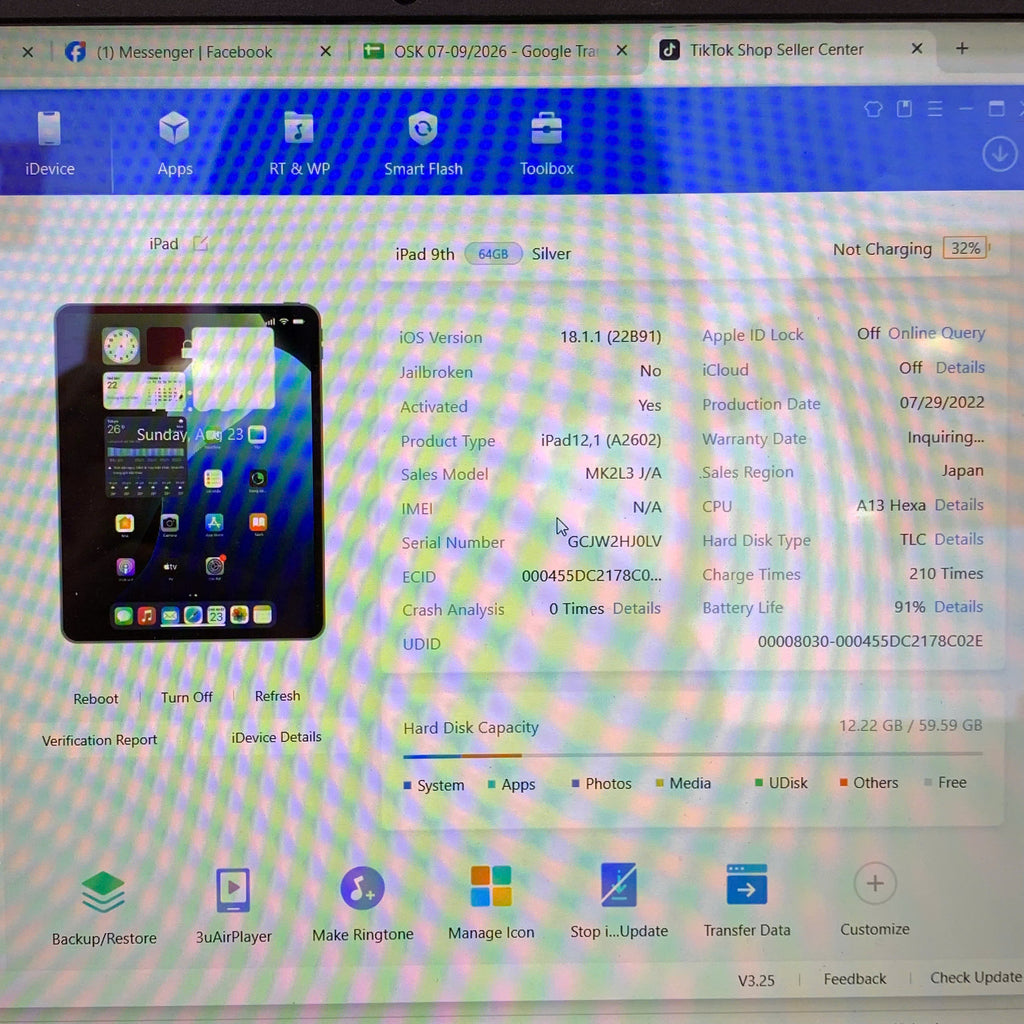This screenshot has width=1024, height=1024.
Task: Open Crash Analysis Details link
Action: 637,609
